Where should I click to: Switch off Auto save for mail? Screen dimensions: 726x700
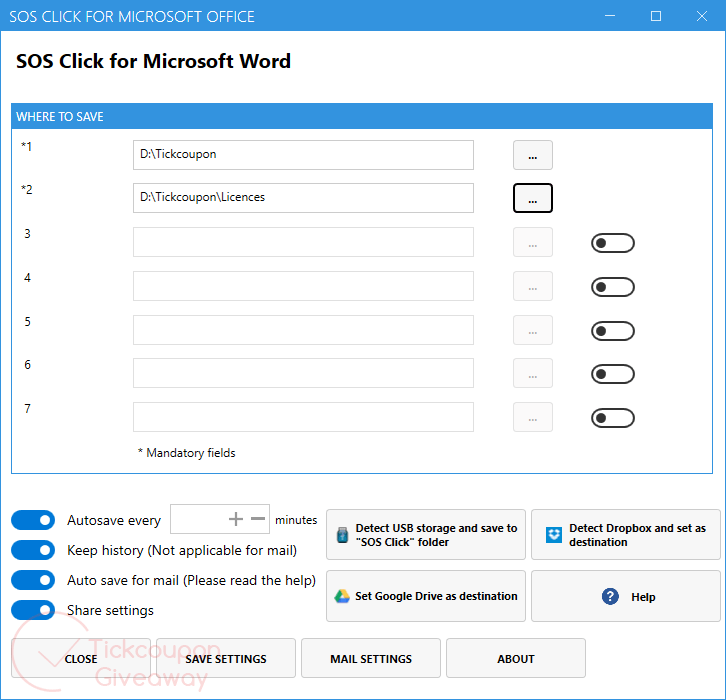[x=33, y=580]
